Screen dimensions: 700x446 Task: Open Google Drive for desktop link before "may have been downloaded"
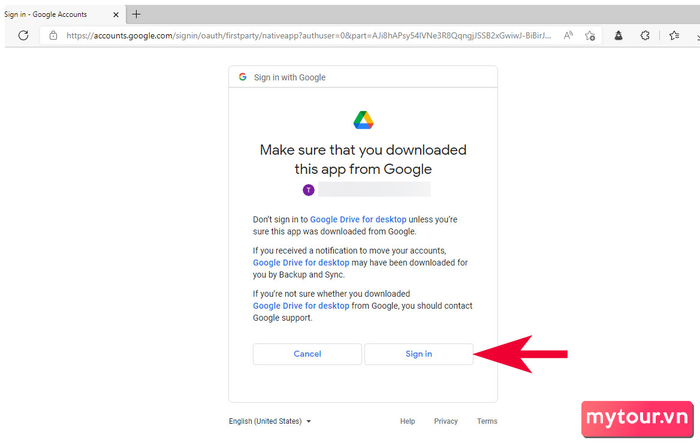pyautogui.click(x=301, y=263)
